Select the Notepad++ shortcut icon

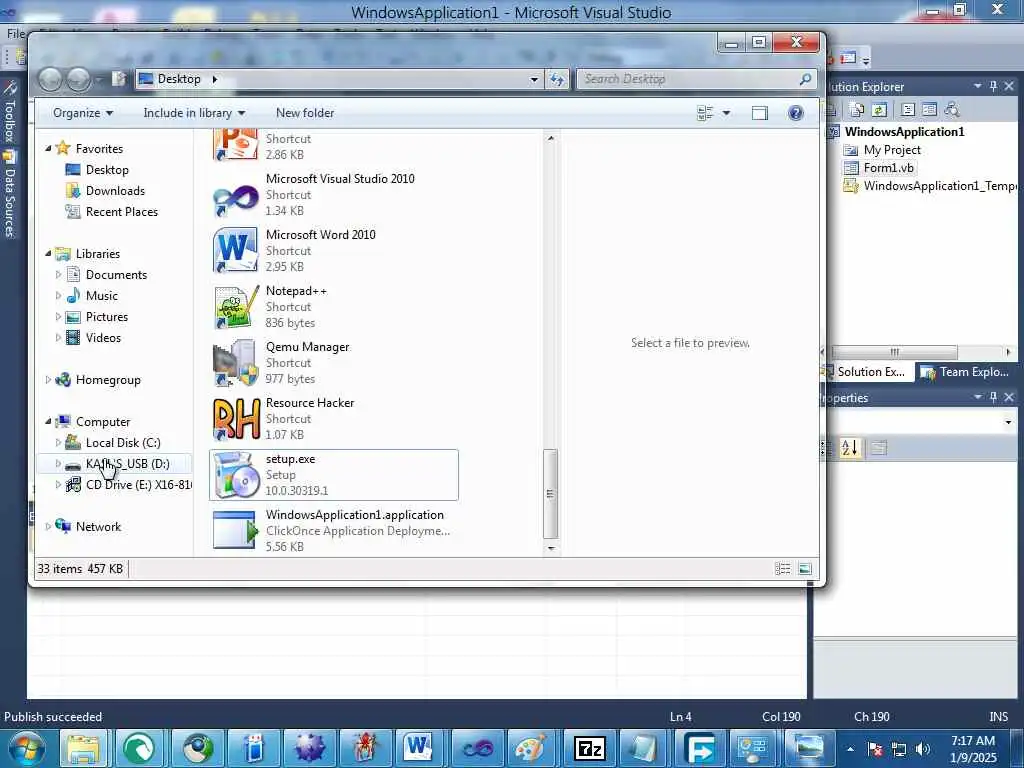[236, 307]
